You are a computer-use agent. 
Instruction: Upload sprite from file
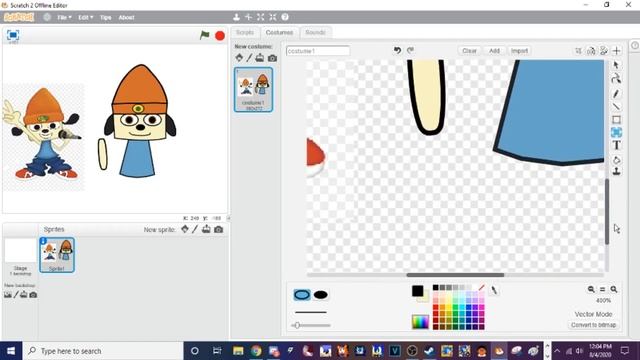coord(206,229)
